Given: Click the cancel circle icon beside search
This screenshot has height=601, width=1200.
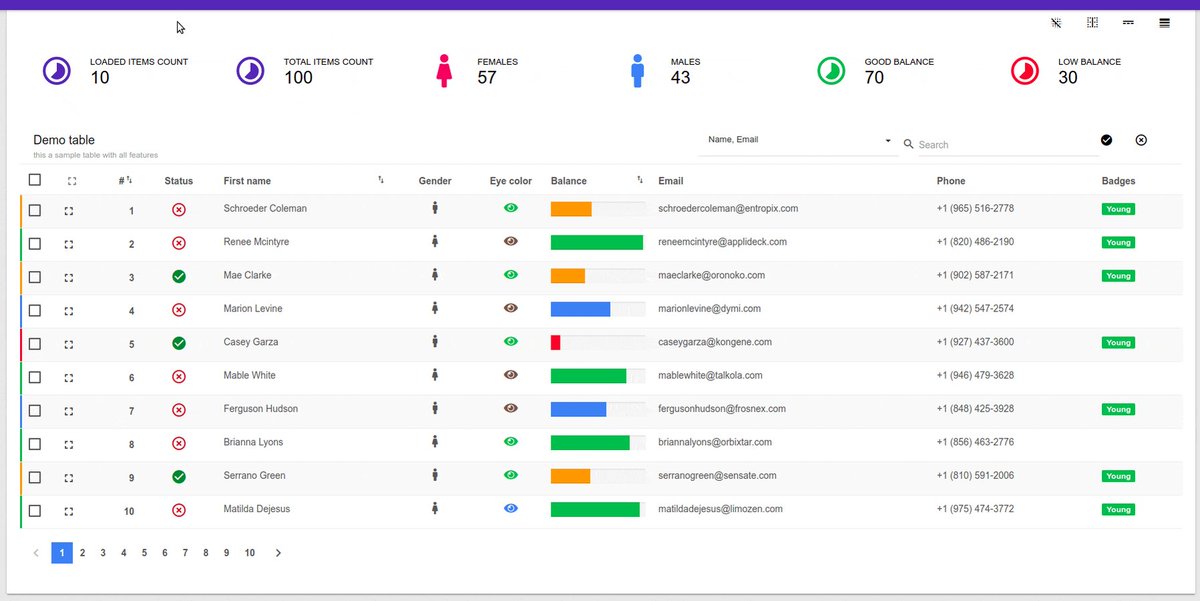Looking at the screenshot, I should click(x=1141, y=140).
